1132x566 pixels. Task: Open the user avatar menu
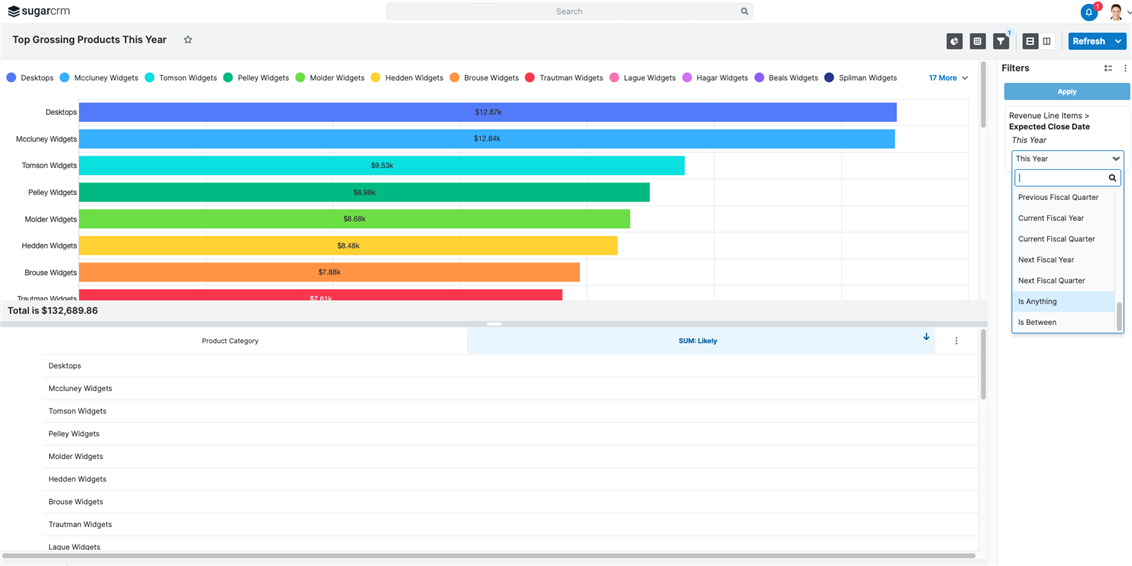(x=1116, y=12)
